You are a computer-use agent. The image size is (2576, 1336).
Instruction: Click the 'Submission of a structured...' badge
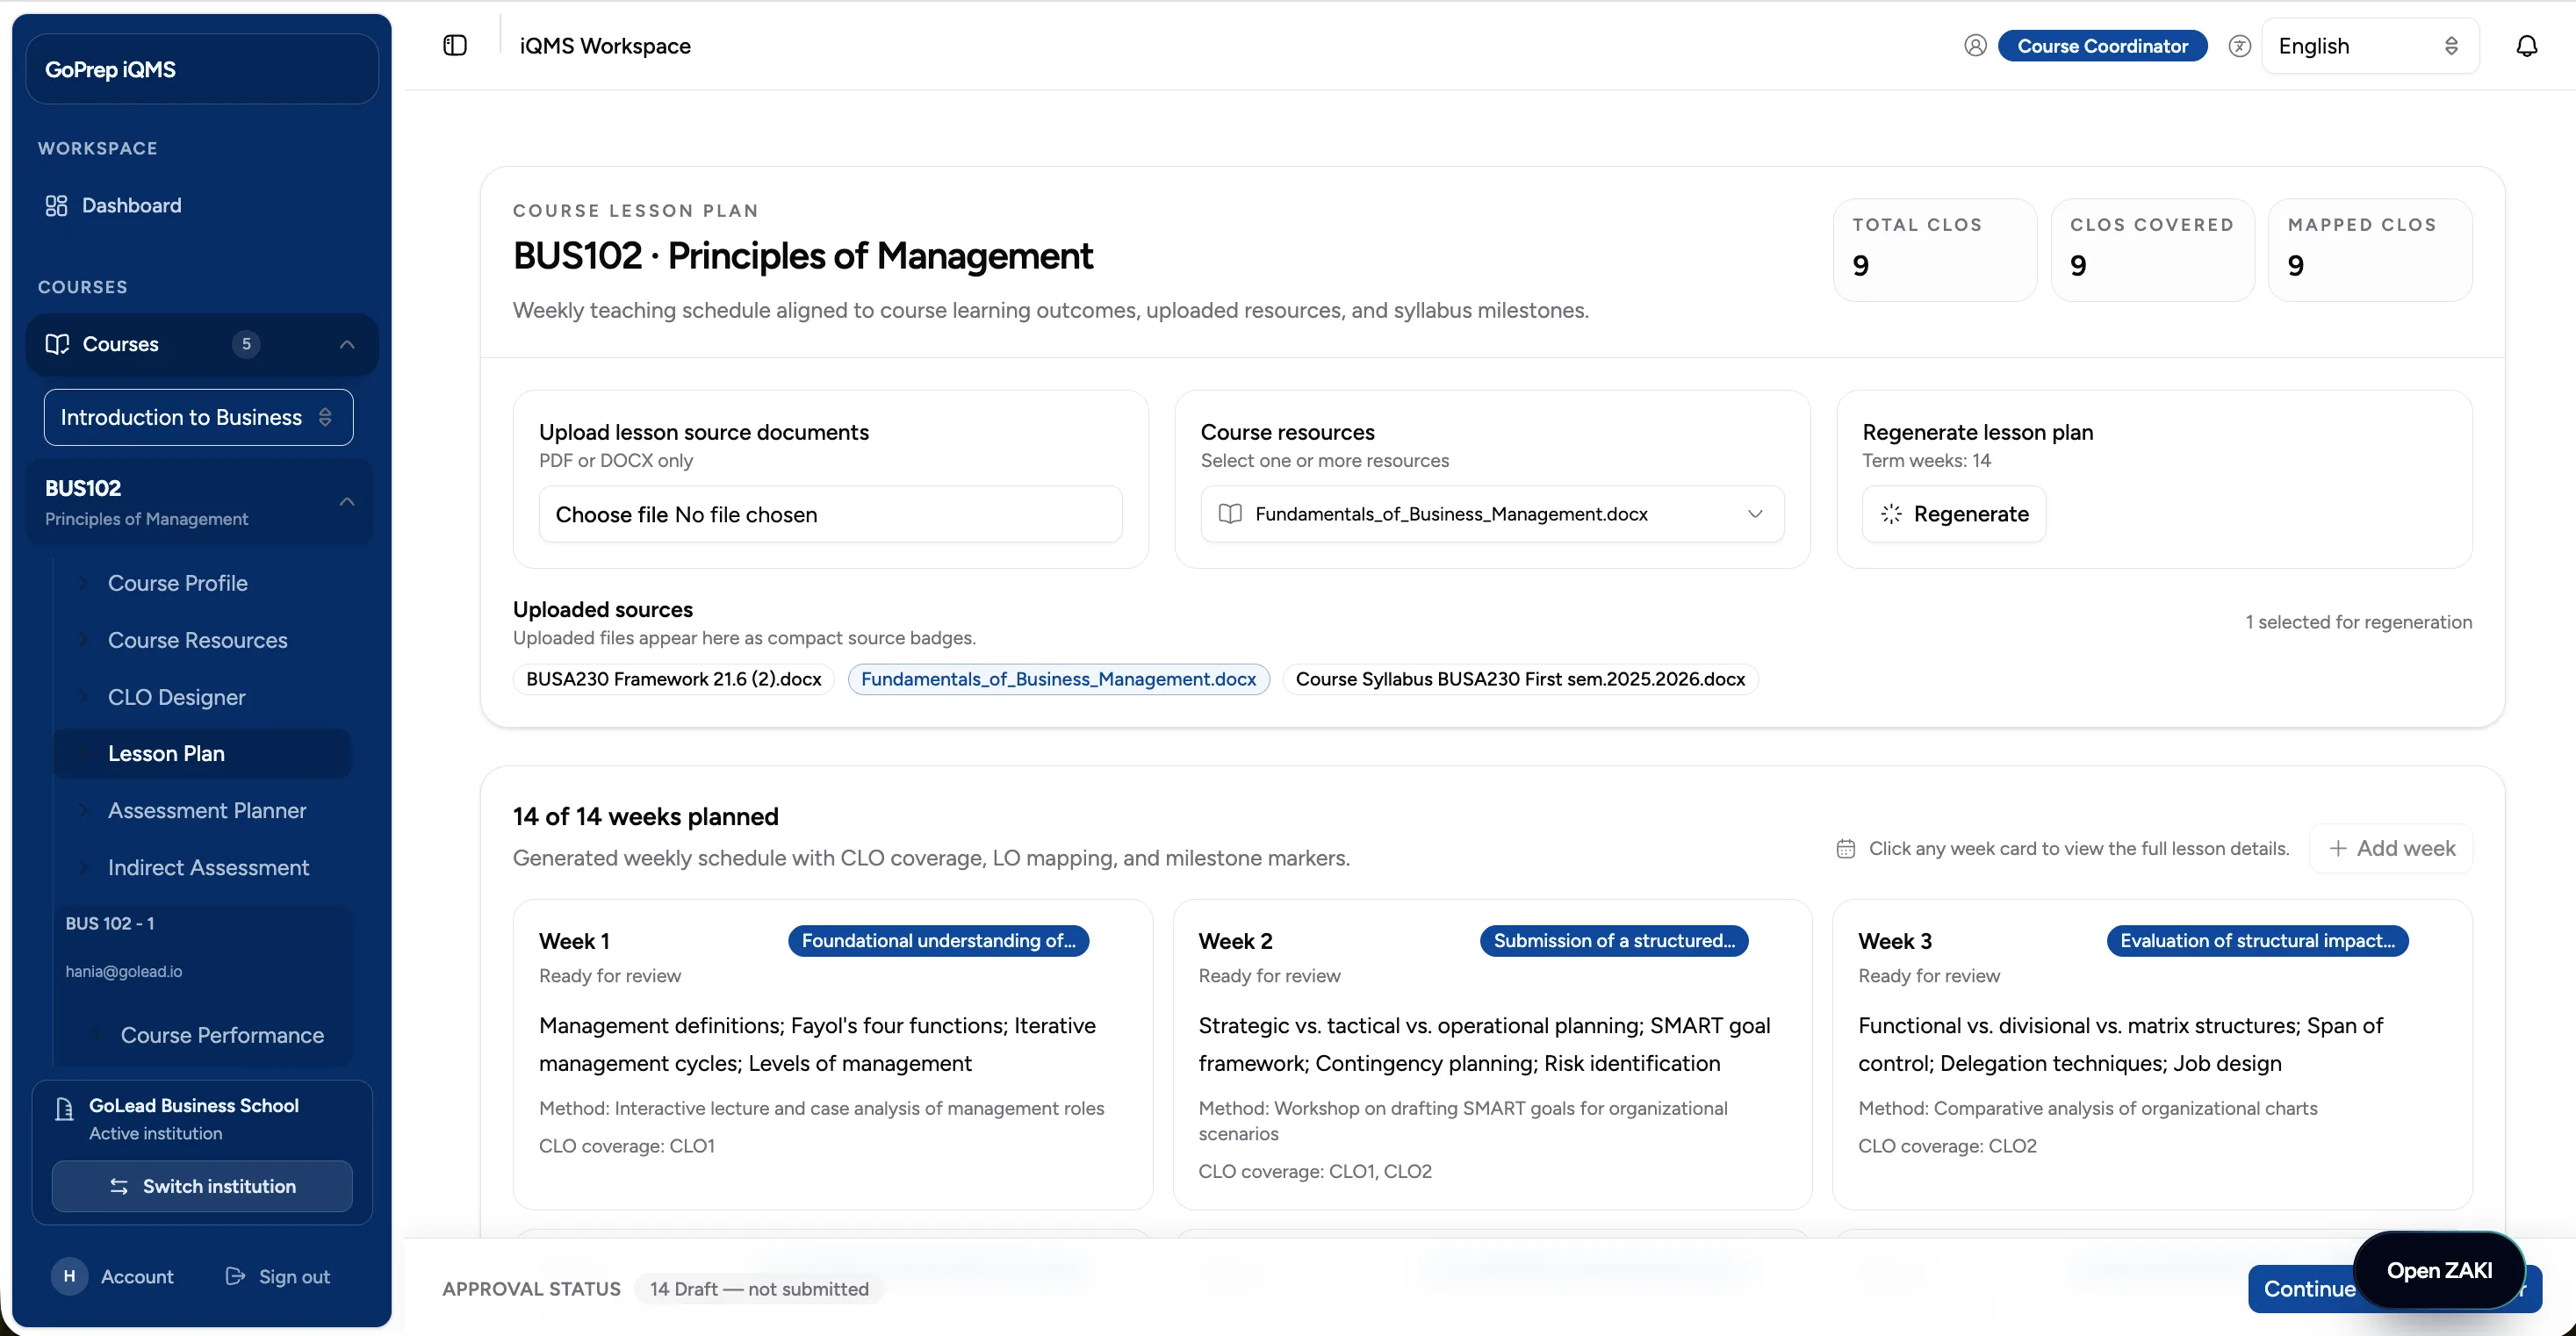pyautogui.click(x=1614, y=941)
